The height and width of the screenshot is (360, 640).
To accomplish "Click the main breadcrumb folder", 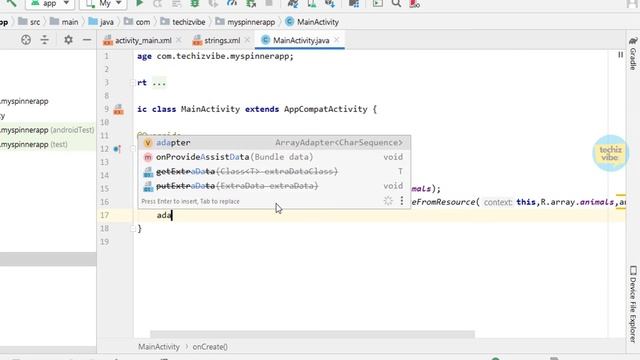I will pos(64,22).
